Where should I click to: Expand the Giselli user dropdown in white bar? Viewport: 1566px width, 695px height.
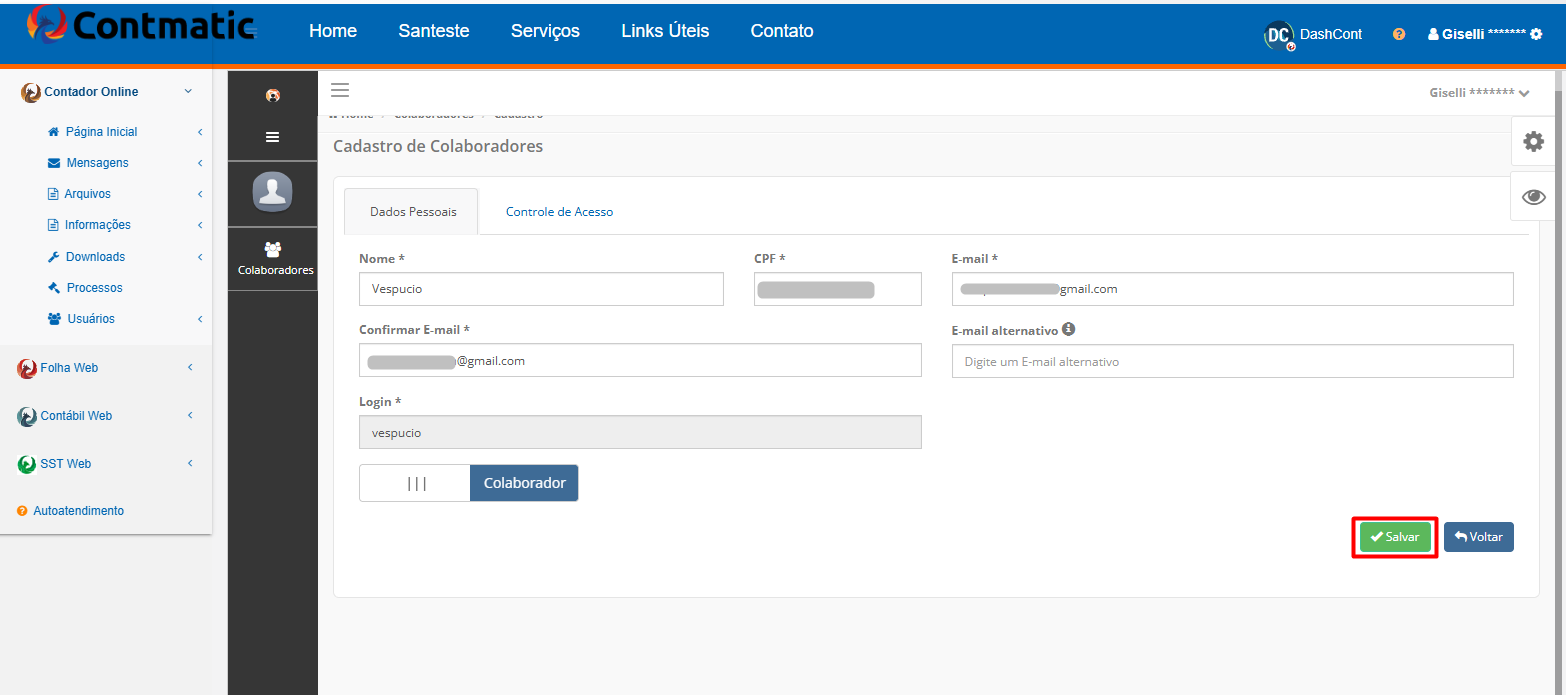[1479, 93]
